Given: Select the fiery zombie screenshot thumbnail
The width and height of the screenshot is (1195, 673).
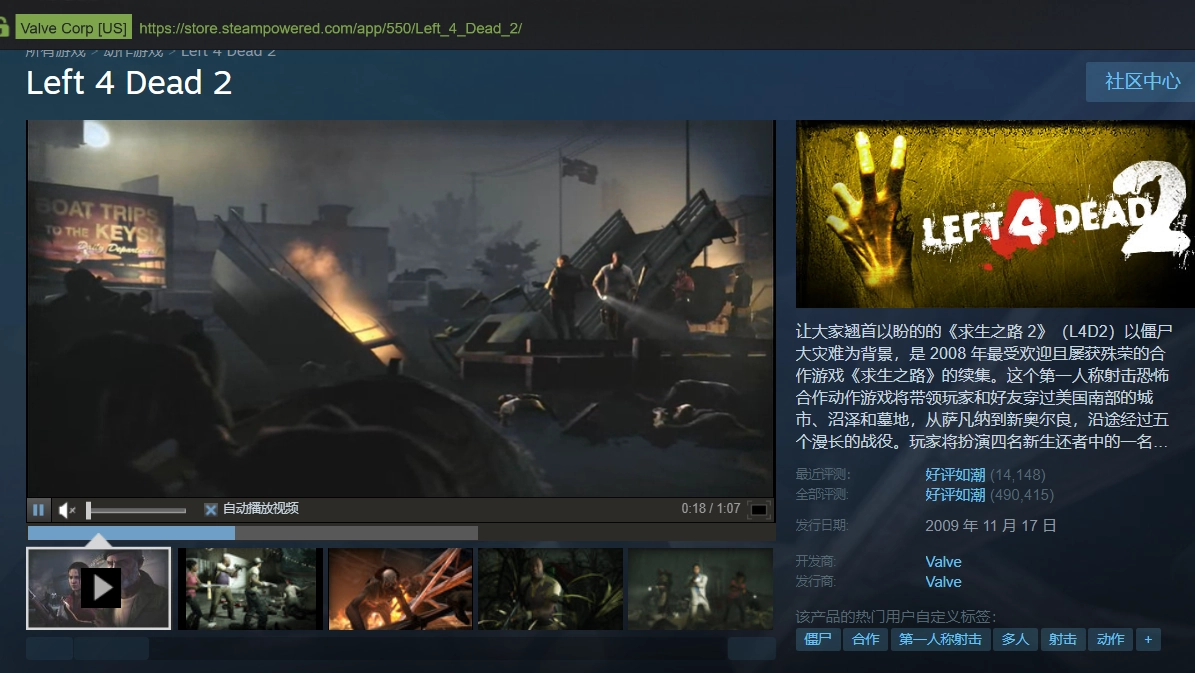Looking at the screenshot, I should click(x=400, y=588).
